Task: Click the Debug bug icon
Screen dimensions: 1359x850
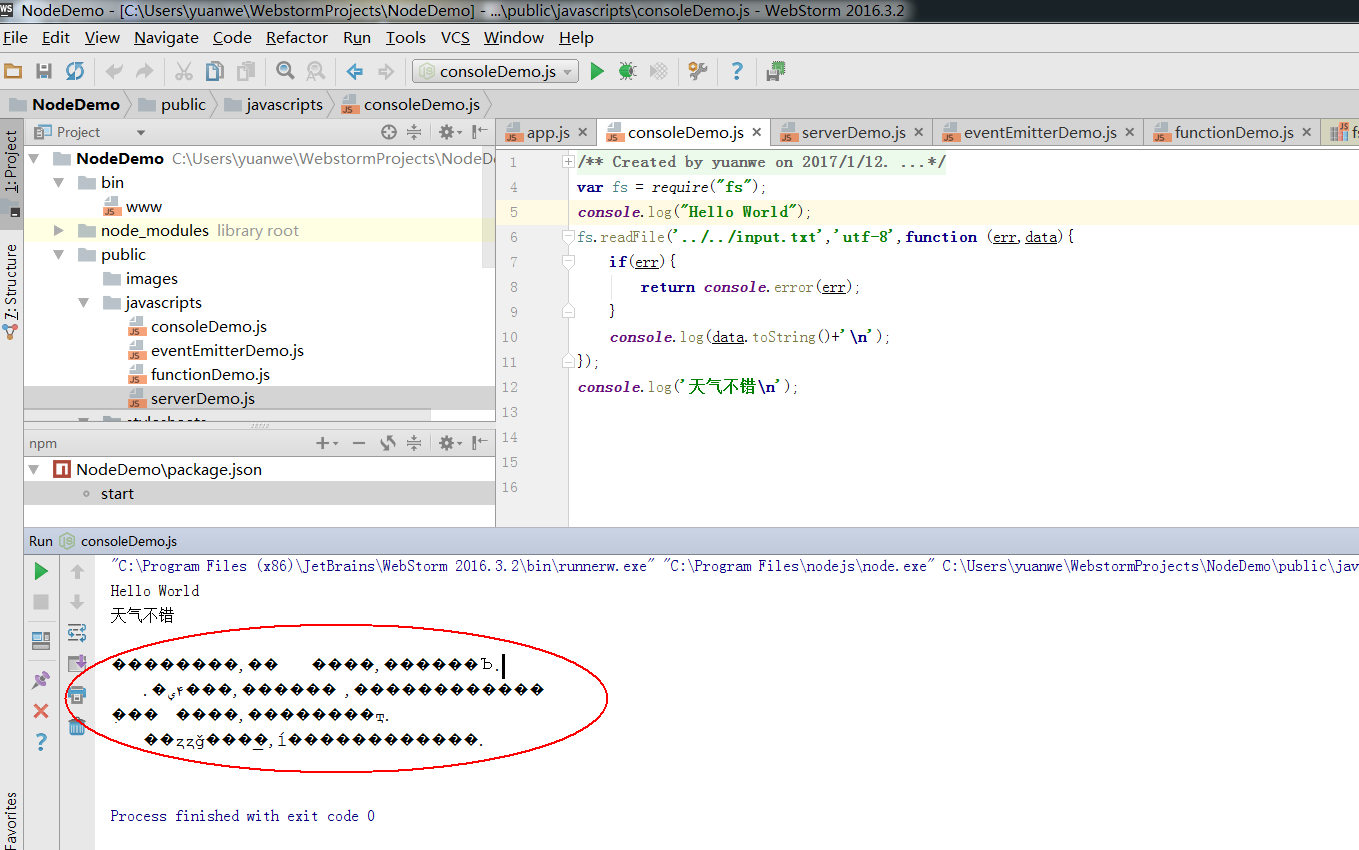Action: tap(627, 71)
